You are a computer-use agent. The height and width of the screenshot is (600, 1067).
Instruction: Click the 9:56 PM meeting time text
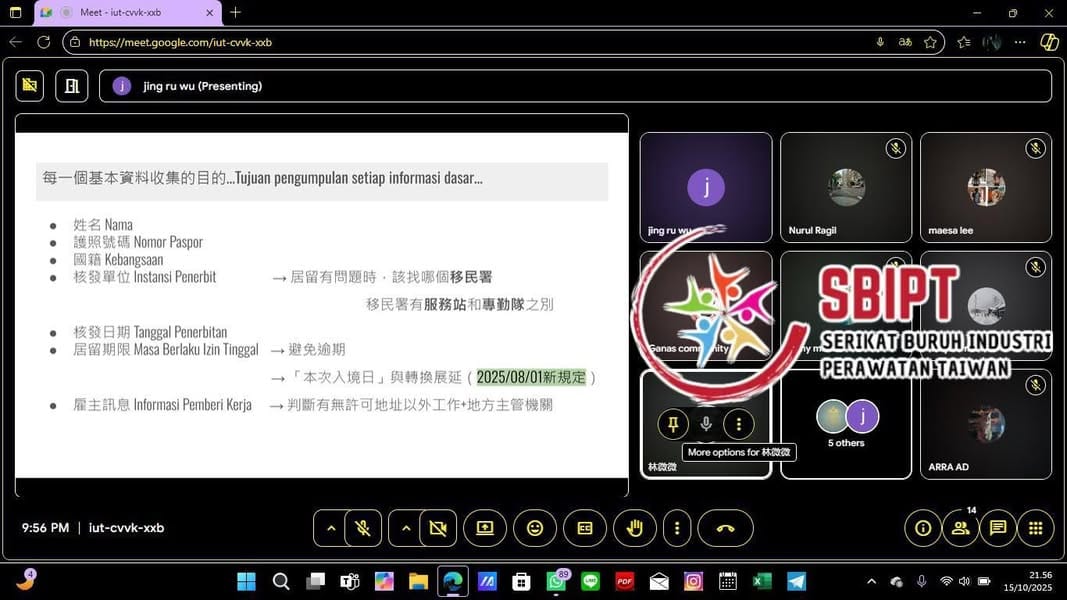[46, 528]
